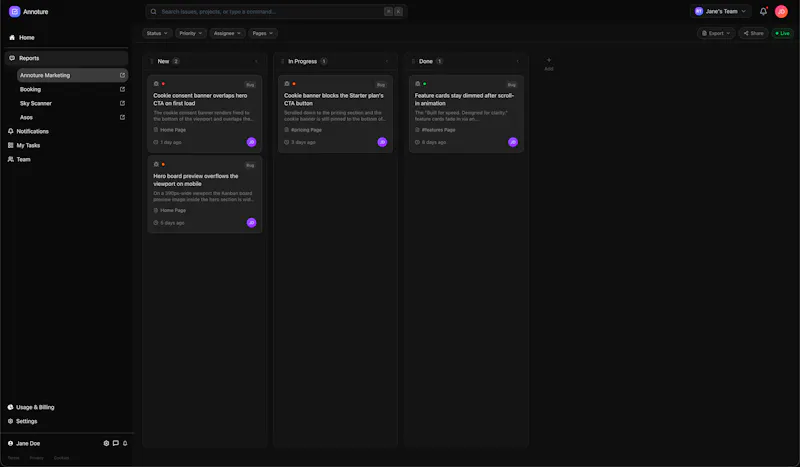800x467 pixels.
Task: Open the Jane's Team switcher dropdown
Action: click(720, 11)
